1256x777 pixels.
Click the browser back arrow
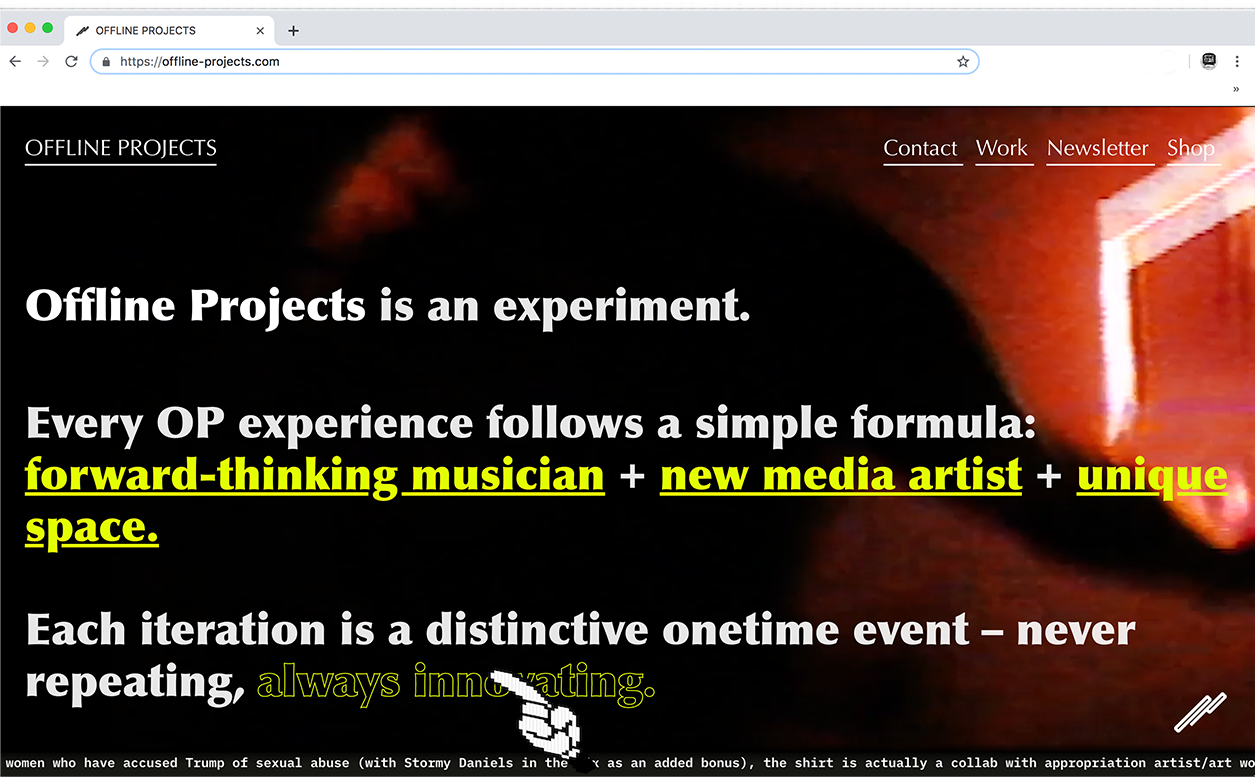click(x=15, y=62)
